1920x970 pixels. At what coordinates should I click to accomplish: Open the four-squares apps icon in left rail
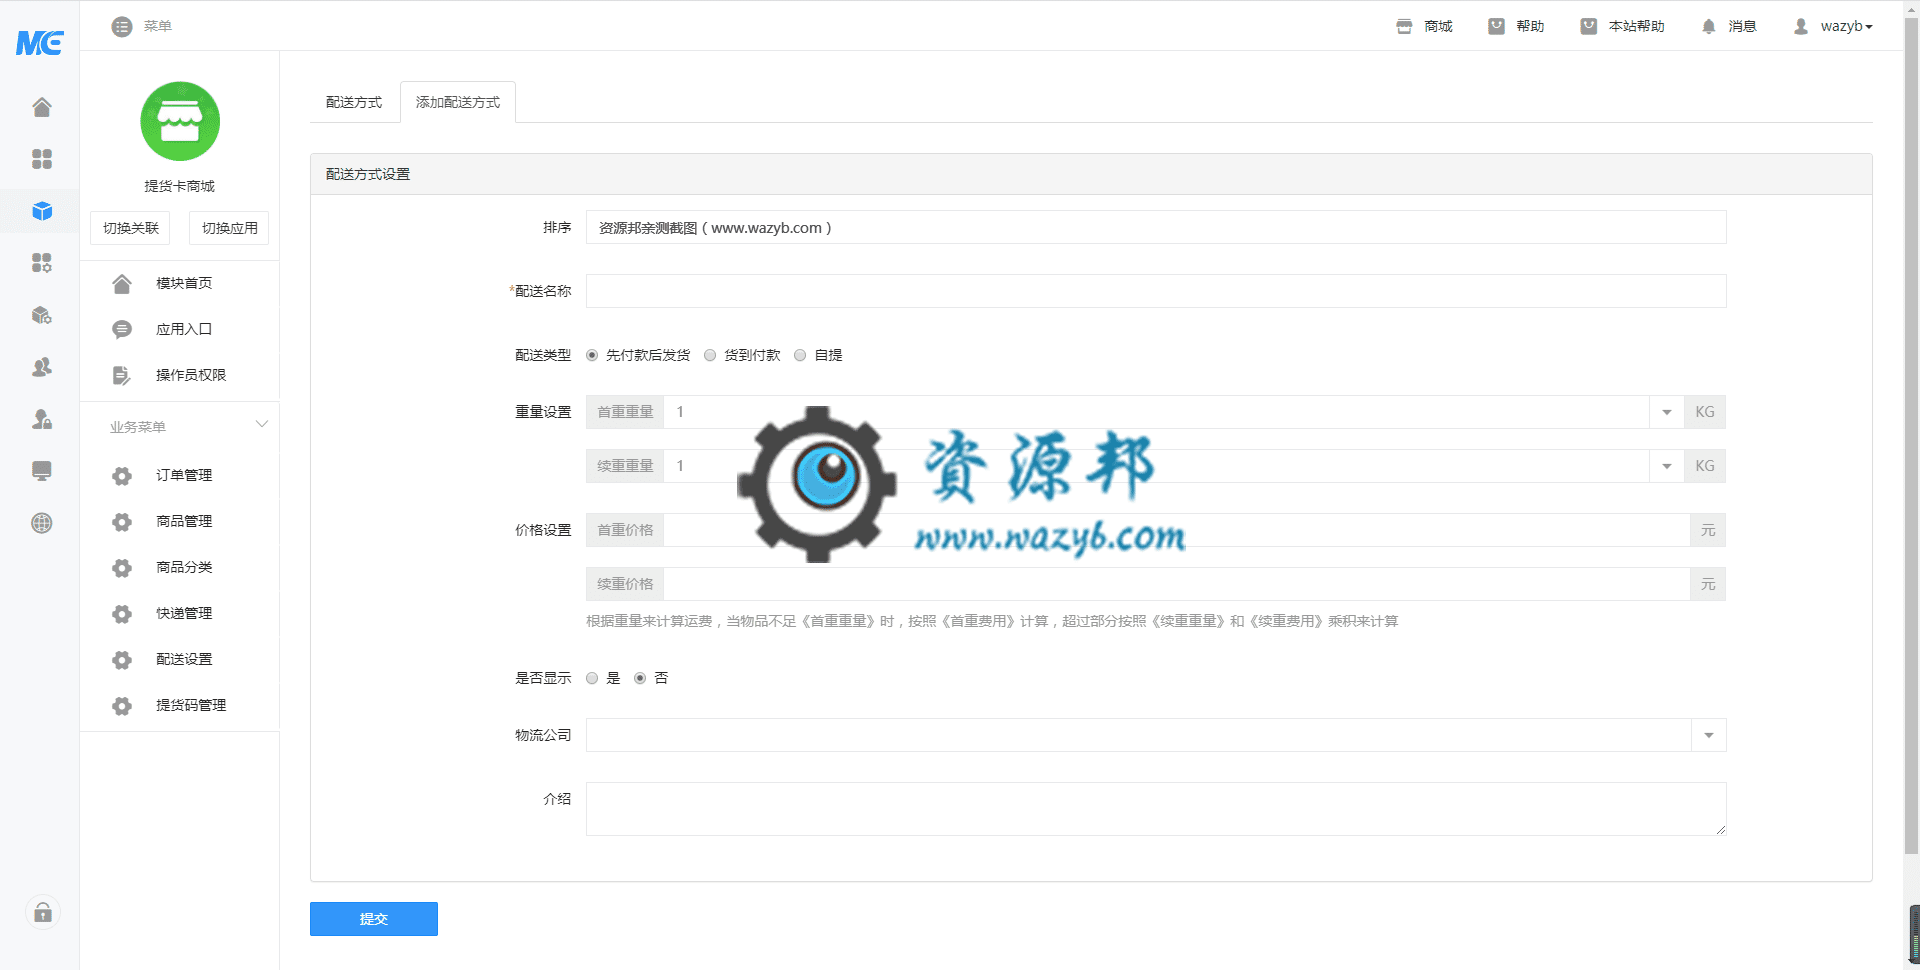41,159
